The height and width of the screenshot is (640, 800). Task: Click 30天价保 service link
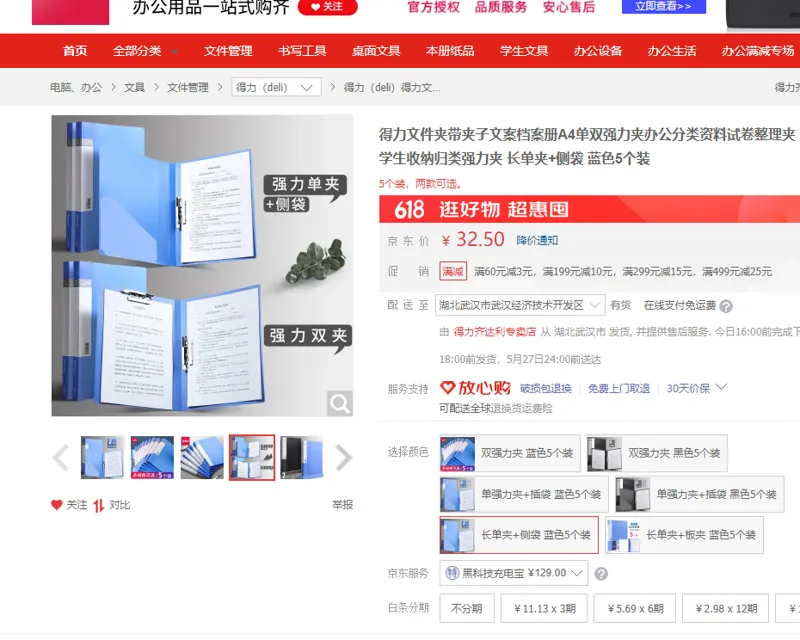pyautogui.click(x=688, y=388)
